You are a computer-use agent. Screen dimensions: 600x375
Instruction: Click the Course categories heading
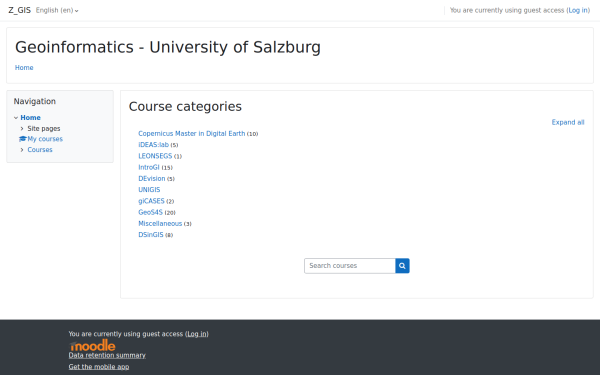pos(185,106)
